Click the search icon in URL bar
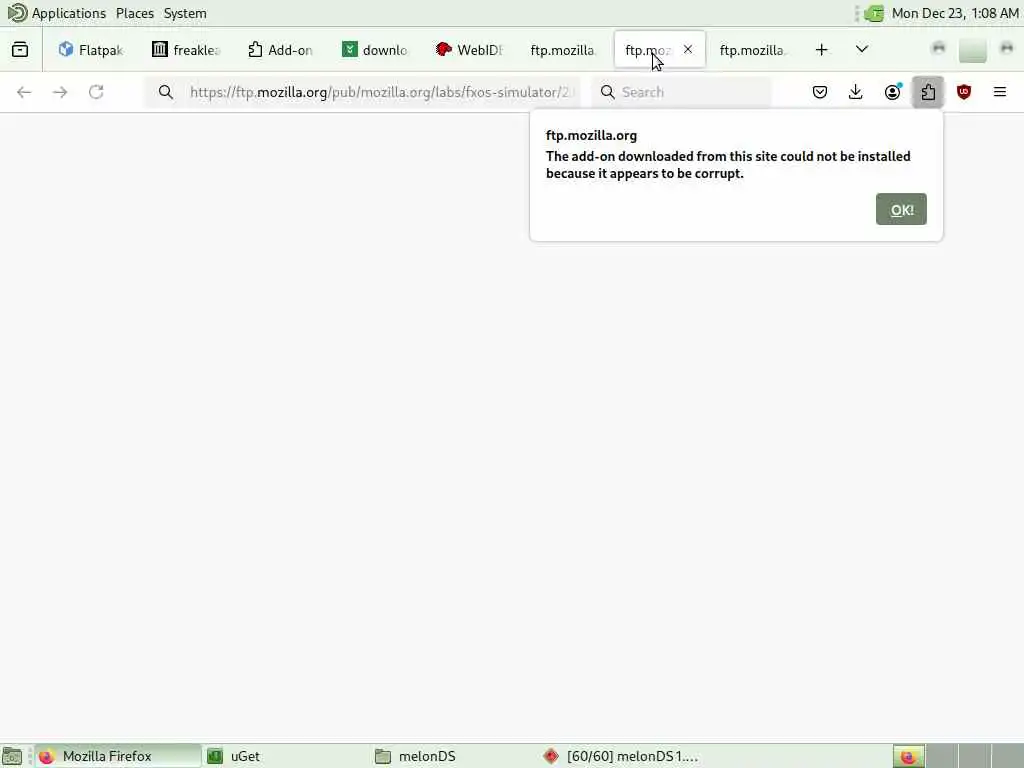Screen dimensions: 1024x768 tap(166, 92)
